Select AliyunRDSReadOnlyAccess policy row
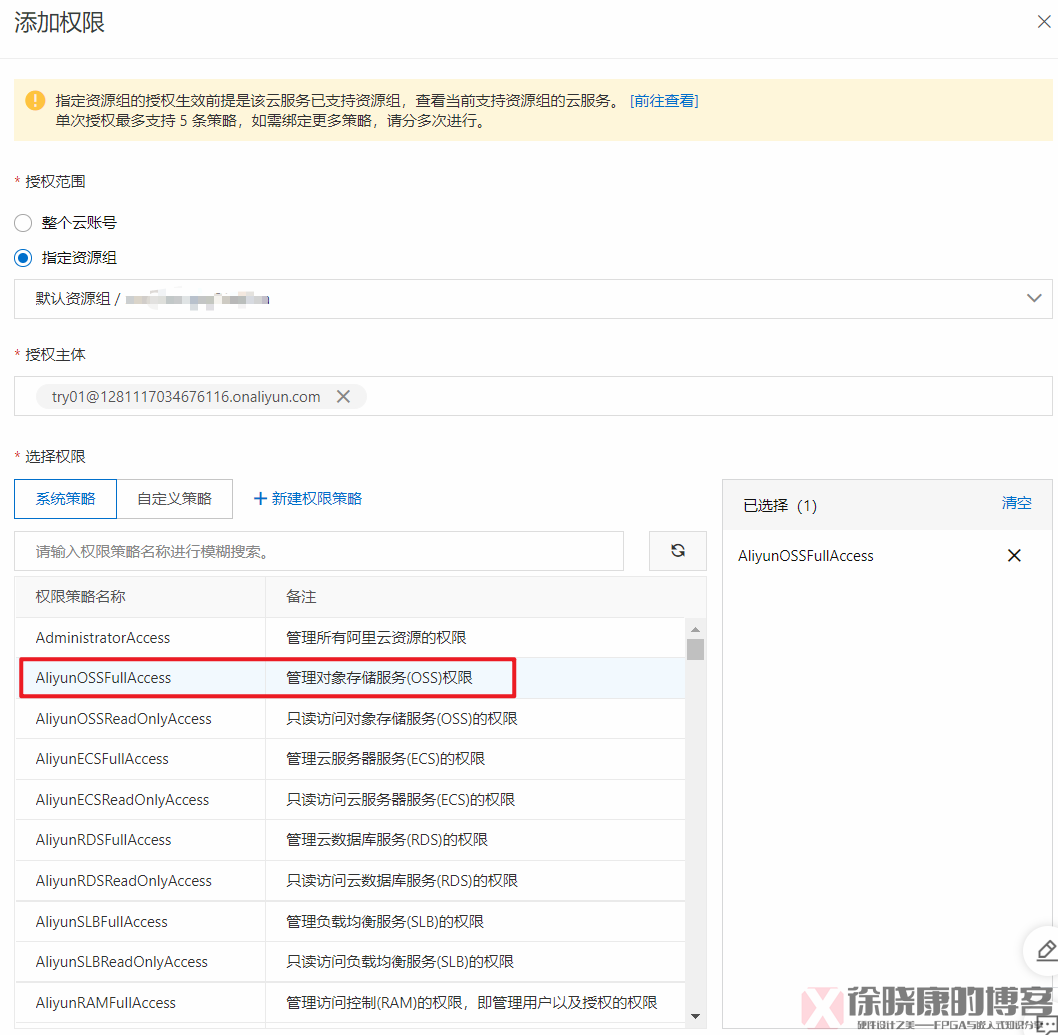Screen dimensions: 1058x1035 pyautogui.click(x=350, y=880)
